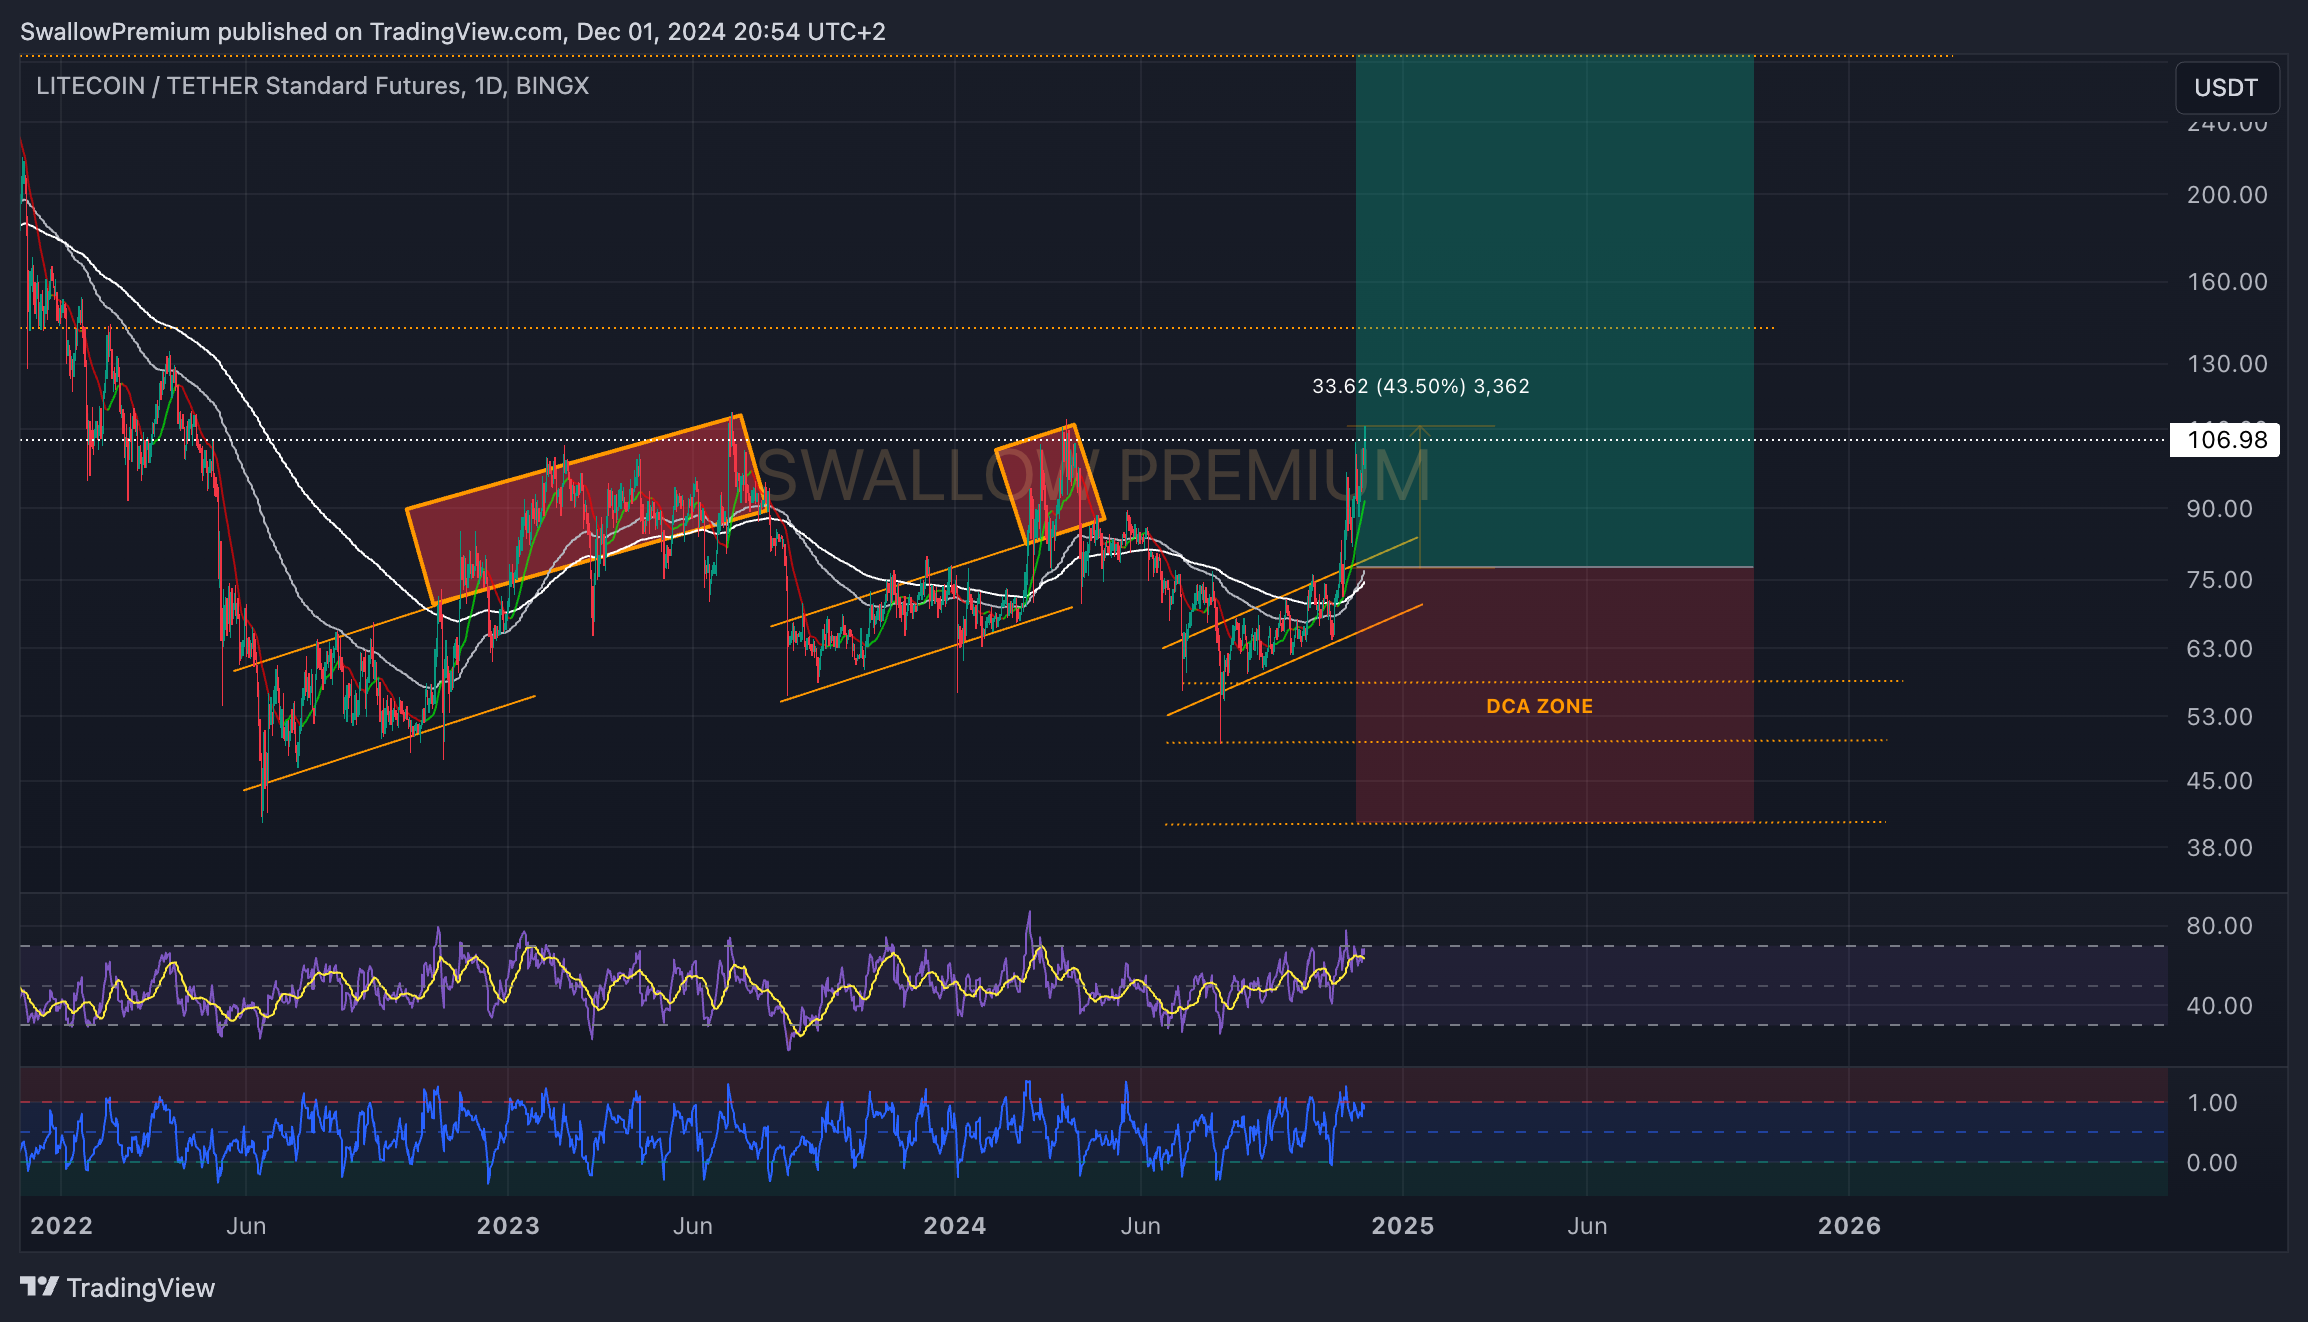The height and width of the screenshot is (1322, 2308).
Task: Click the 130.00 price axis label
Action: click(2227, 364)
